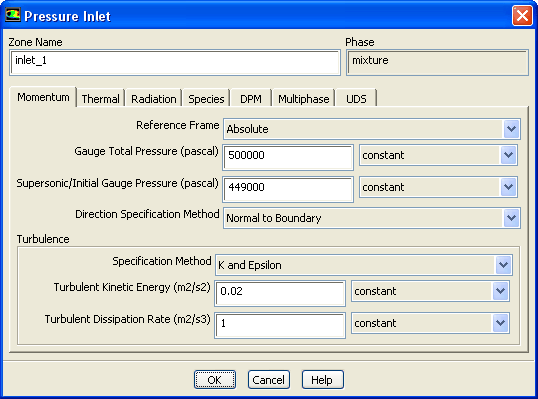Edit the Zone Name field inlet_1
Viewport: 538px width, 399px height.
pyautogui.click(x=175, y=62)
